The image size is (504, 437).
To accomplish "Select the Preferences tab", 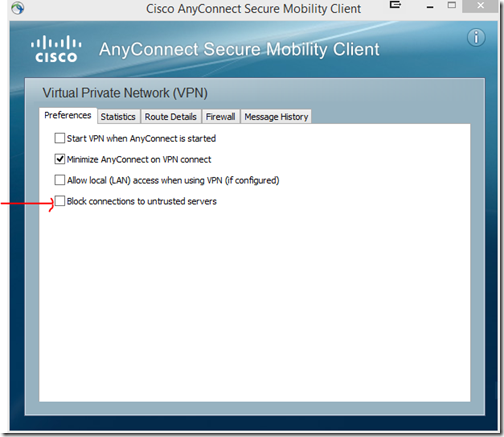I will [x=68, y=115].
